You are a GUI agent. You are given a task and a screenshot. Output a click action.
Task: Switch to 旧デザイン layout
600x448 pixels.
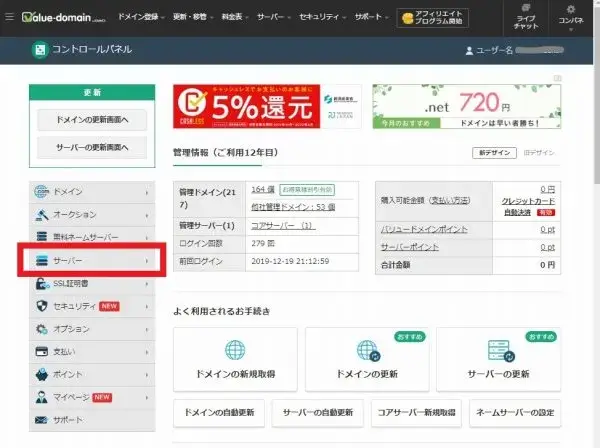(x=539, y=153)
